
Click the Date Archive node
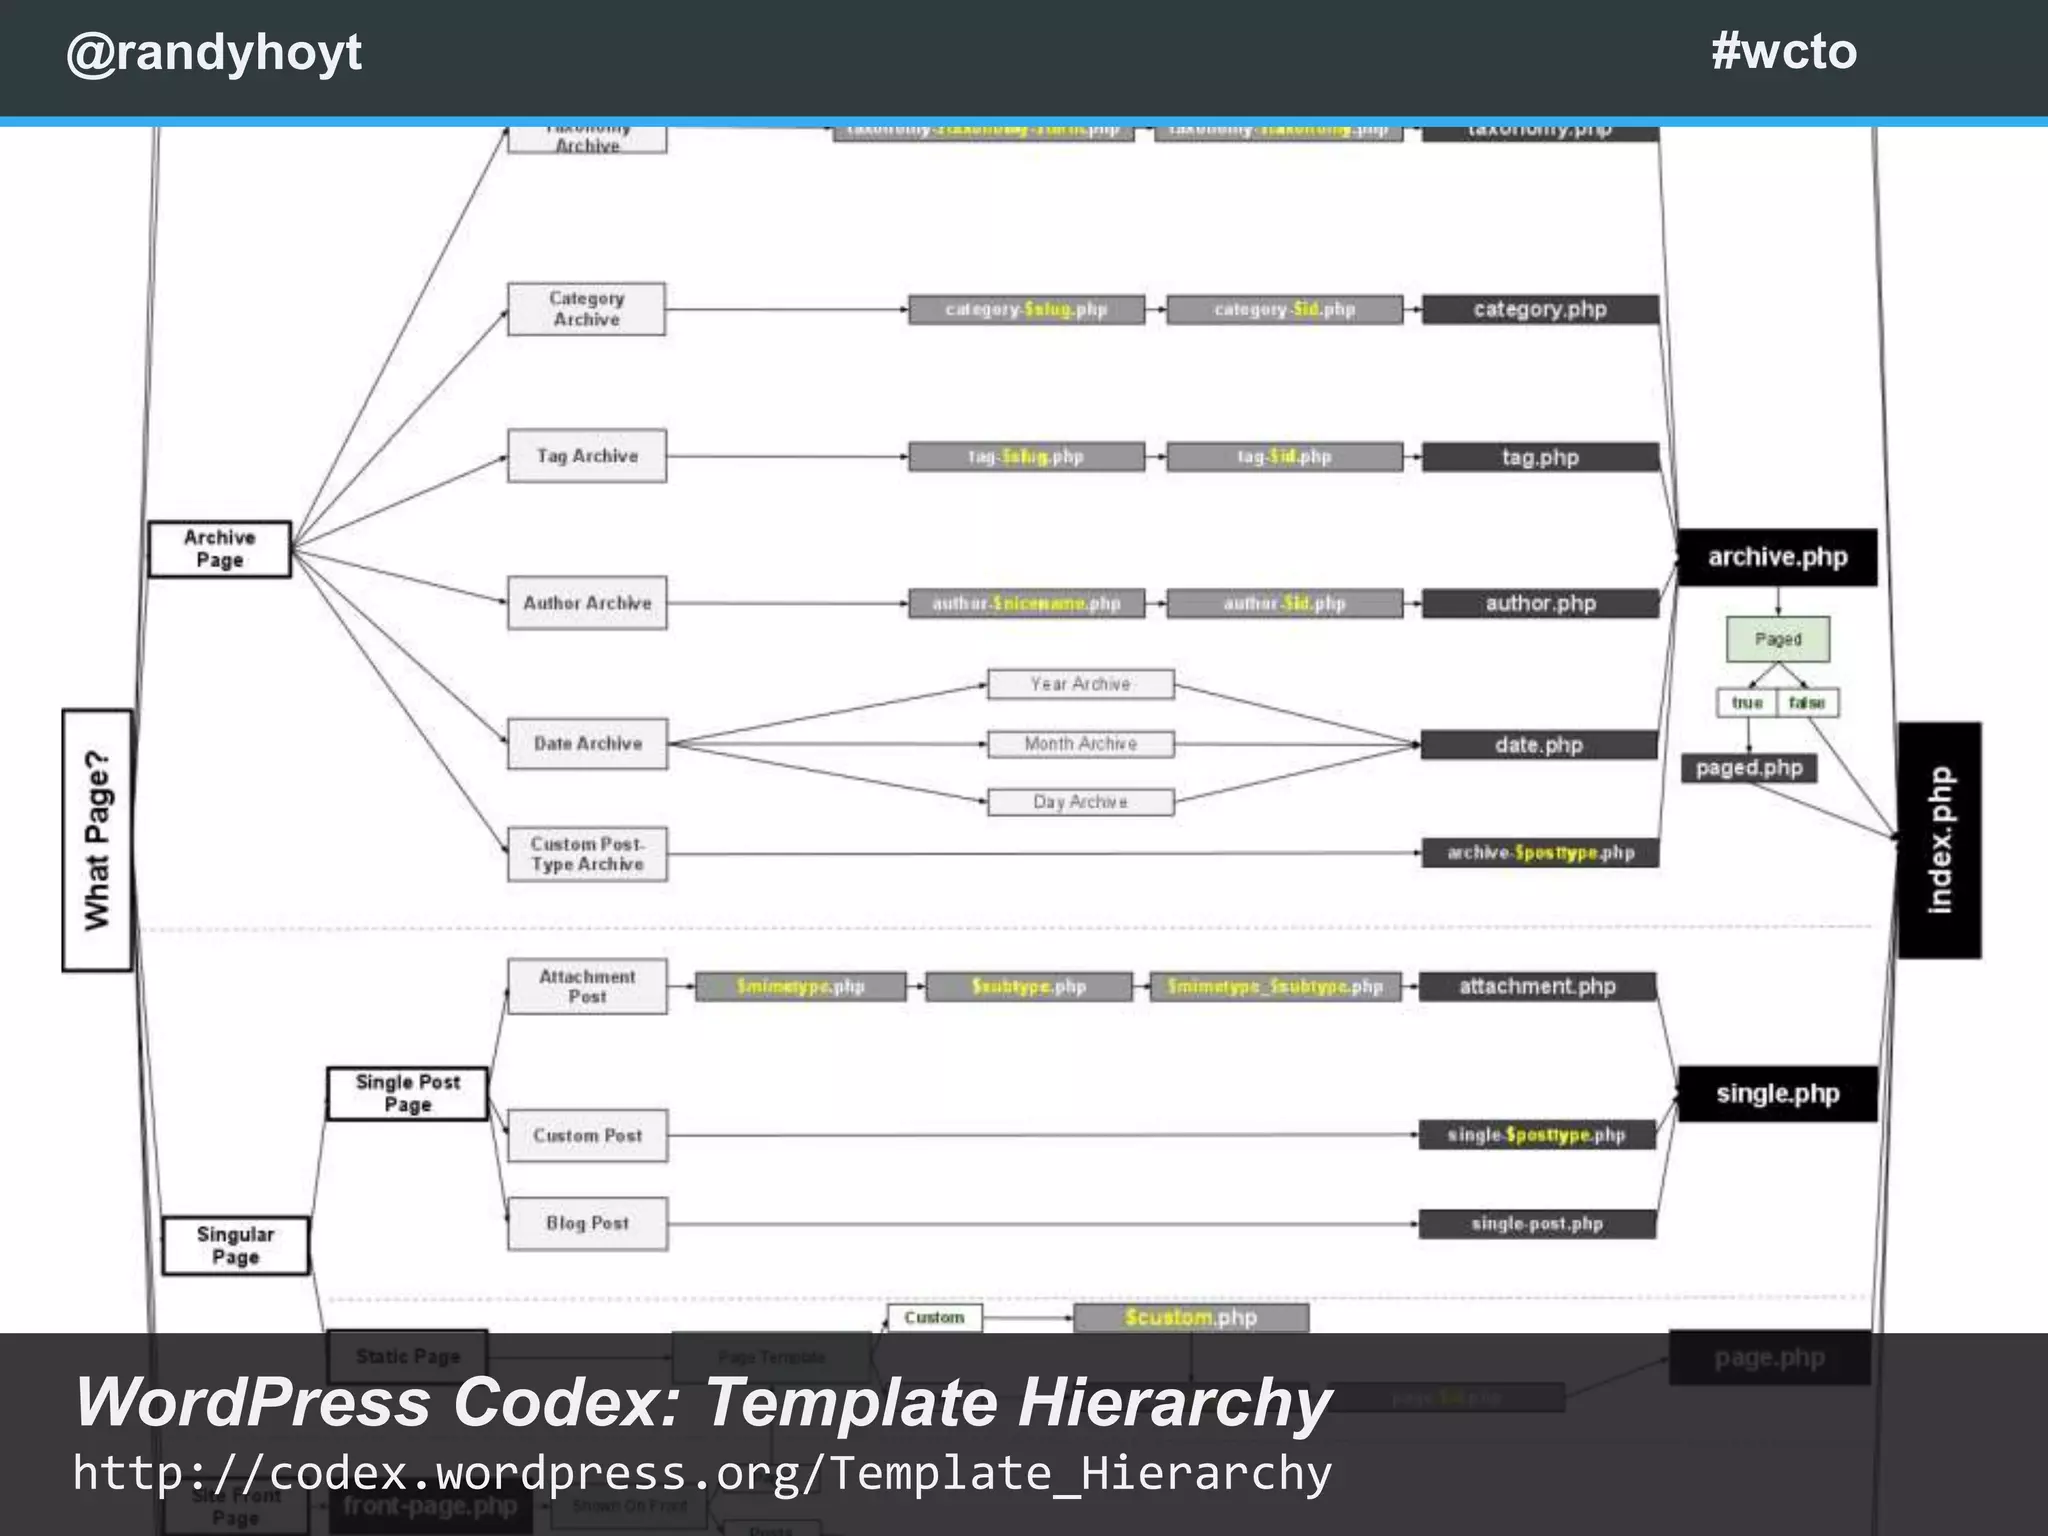[586, 743]
